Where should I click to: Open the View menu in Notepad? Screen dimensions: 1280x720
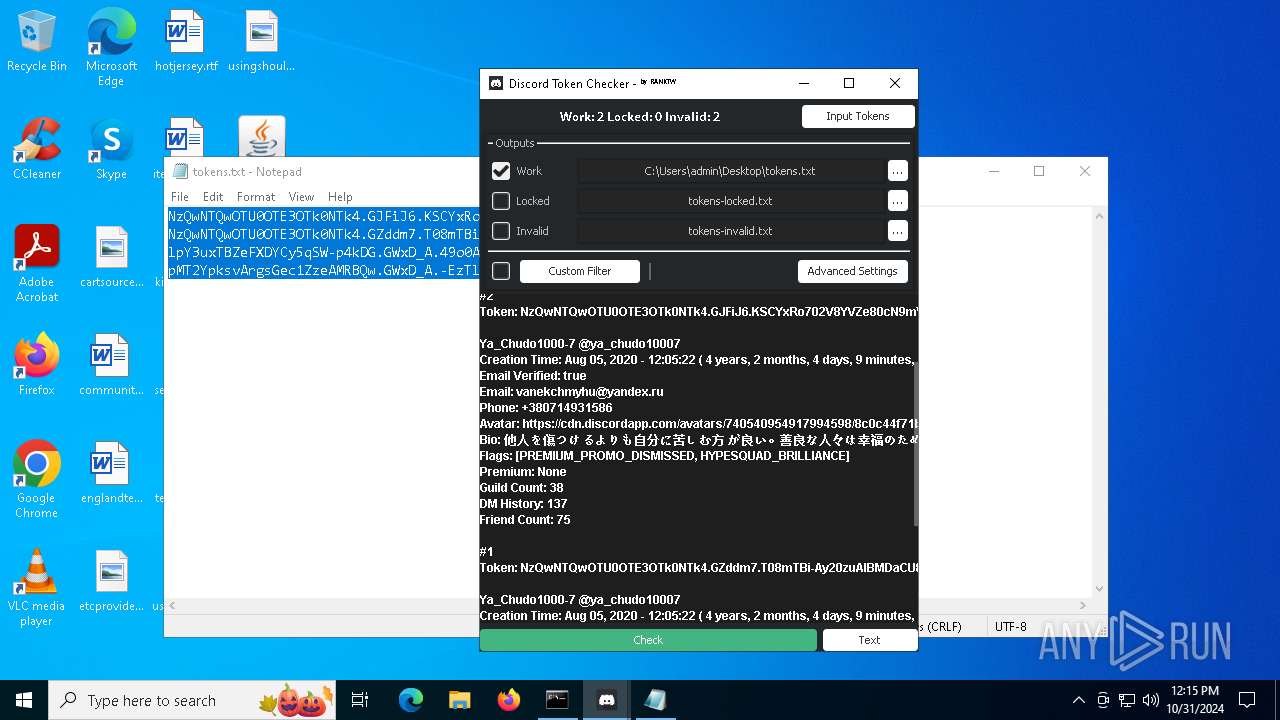(301, 197)
